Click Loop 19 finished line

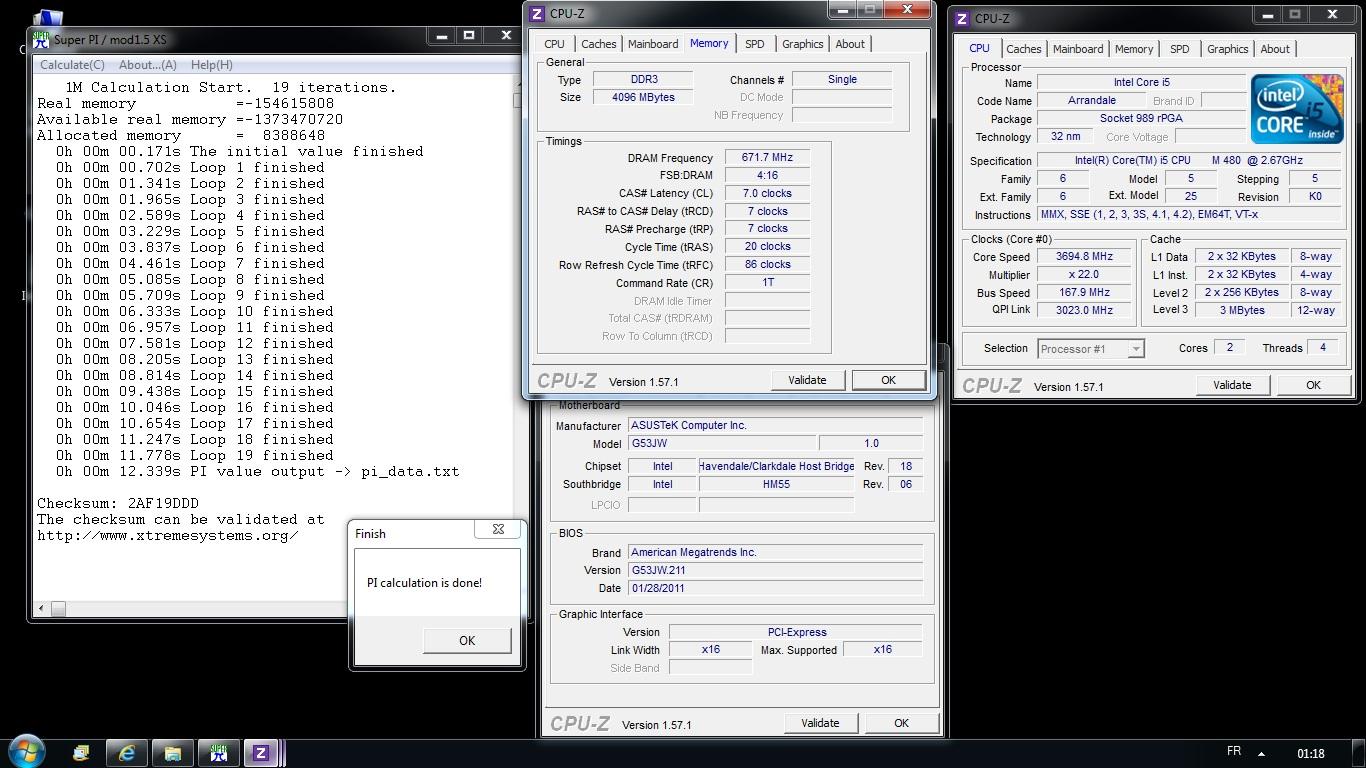tap(195, 455)
